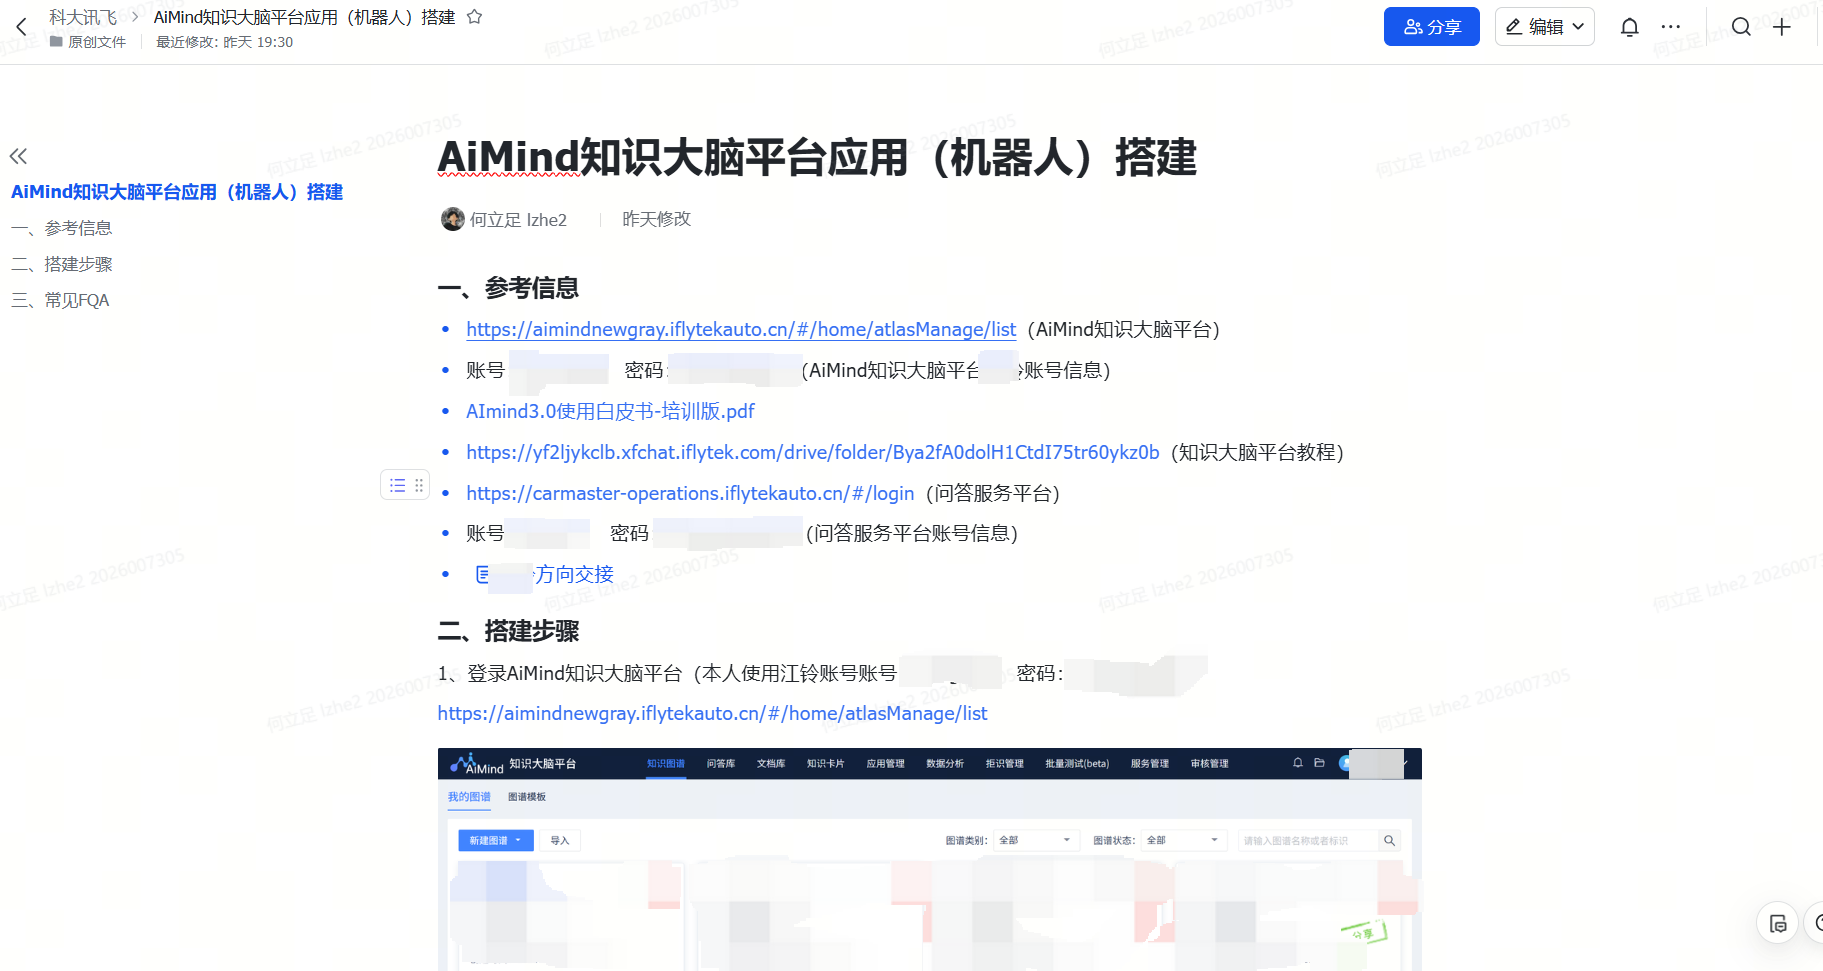Click the 原创文件 tag
The height and width of the screenshot is (971, 1823).
[x=88, y=42]
